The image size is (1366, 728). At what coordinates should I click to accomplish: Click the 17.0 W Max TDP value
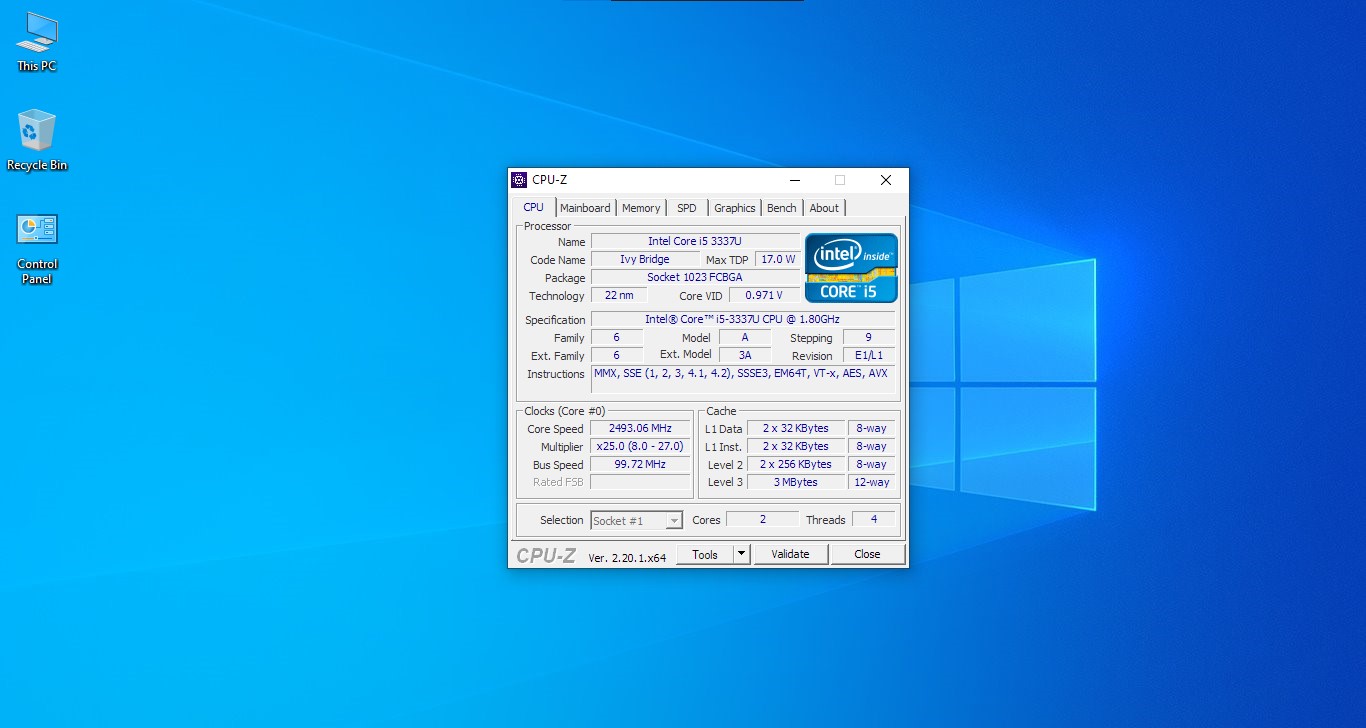coord(777,259)
